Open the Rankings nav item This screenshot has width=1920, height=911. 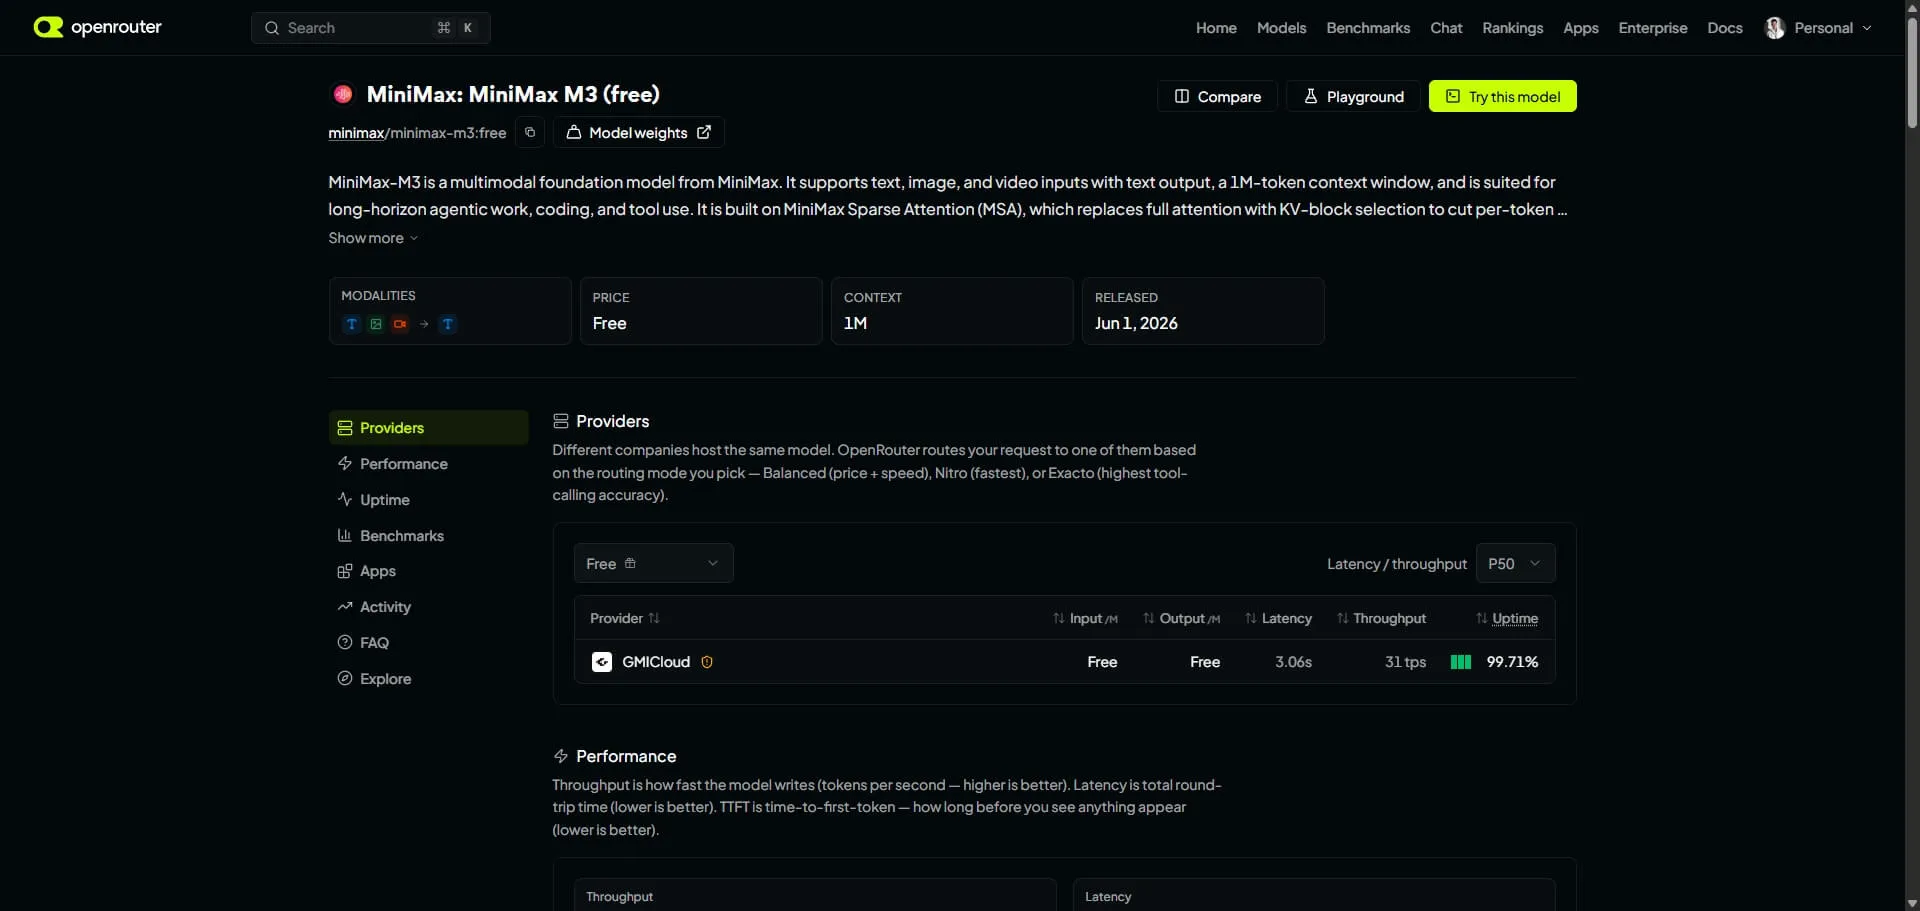(x=1512, y=28)
